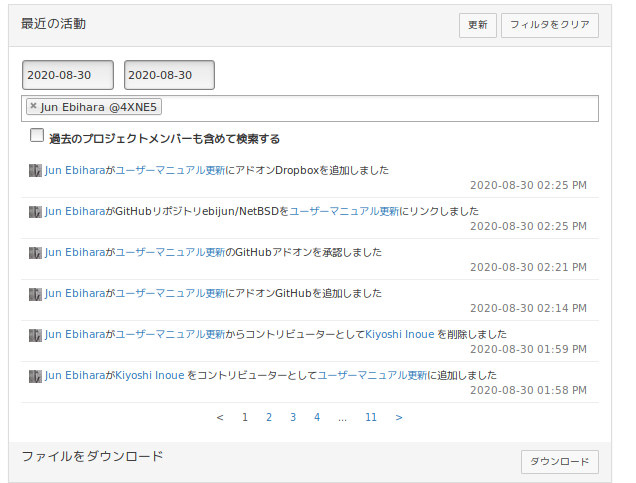This screenshot has width=636, height=483.
Task: Click timestamp 2020-08-30 01:59 PM
Action: pyautogui.click(x=528, y=349)
